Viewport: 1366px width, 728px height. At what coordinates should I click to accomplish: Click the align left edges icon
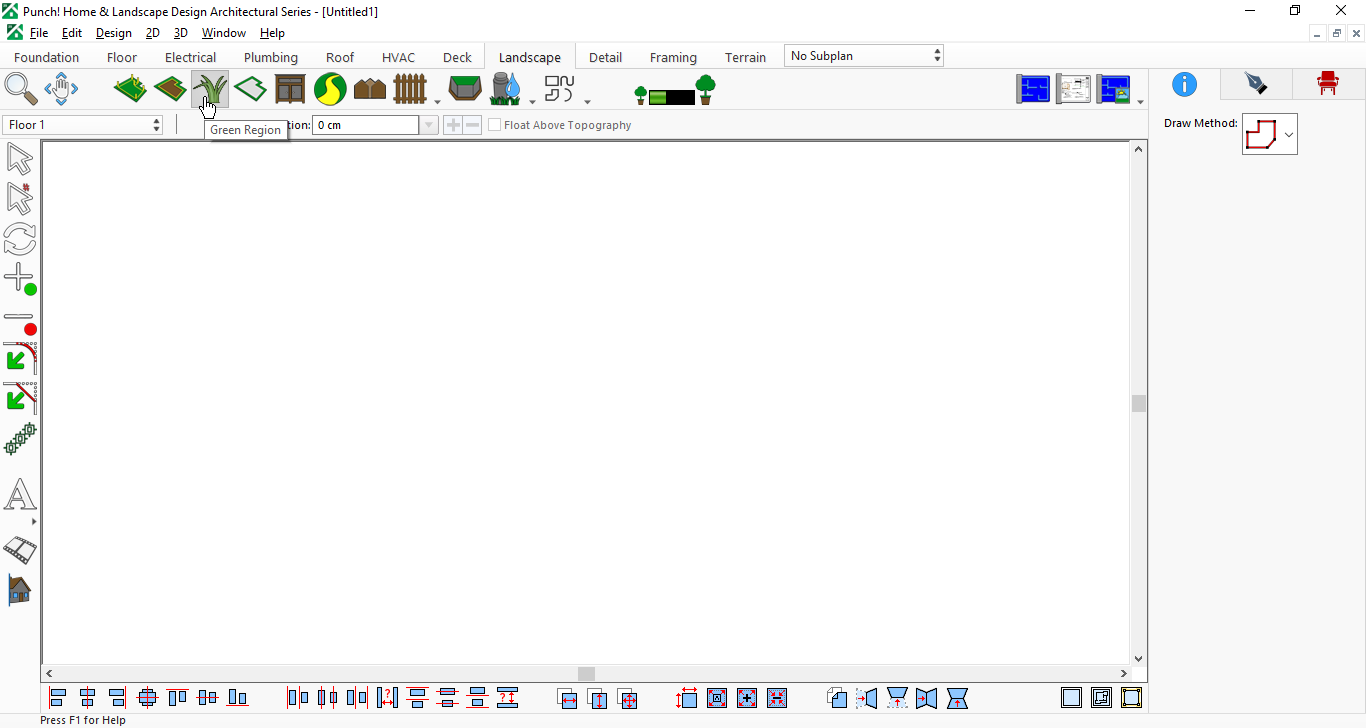coord(58,698)
